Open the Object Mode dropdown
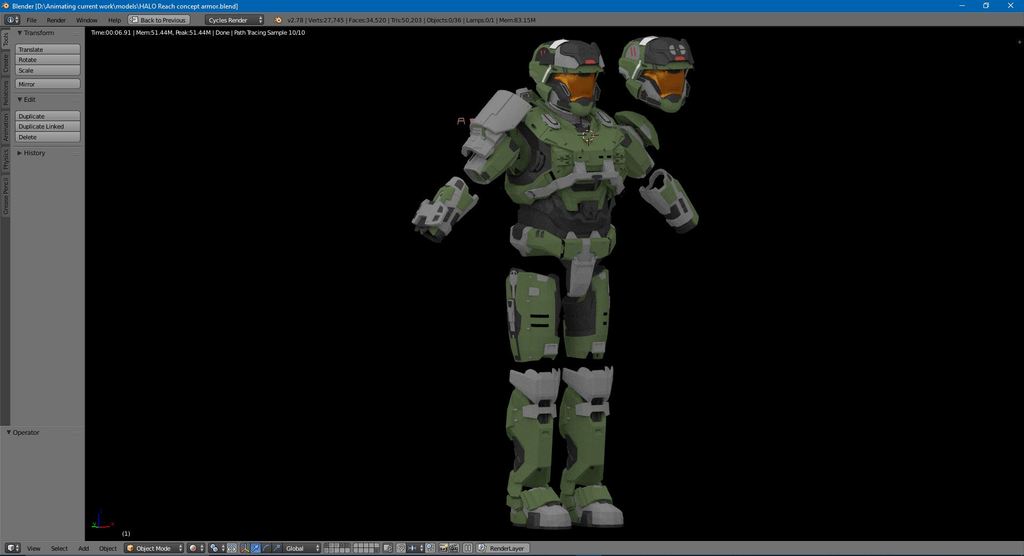This screenshot has width=1024, height=556. click(155, 548)
